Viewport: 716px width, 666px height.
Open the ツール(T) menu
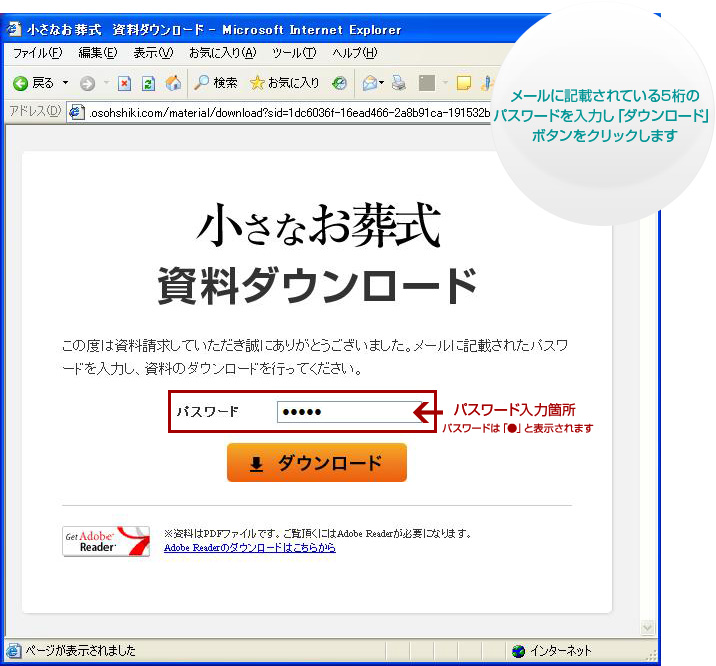point(294,53)
